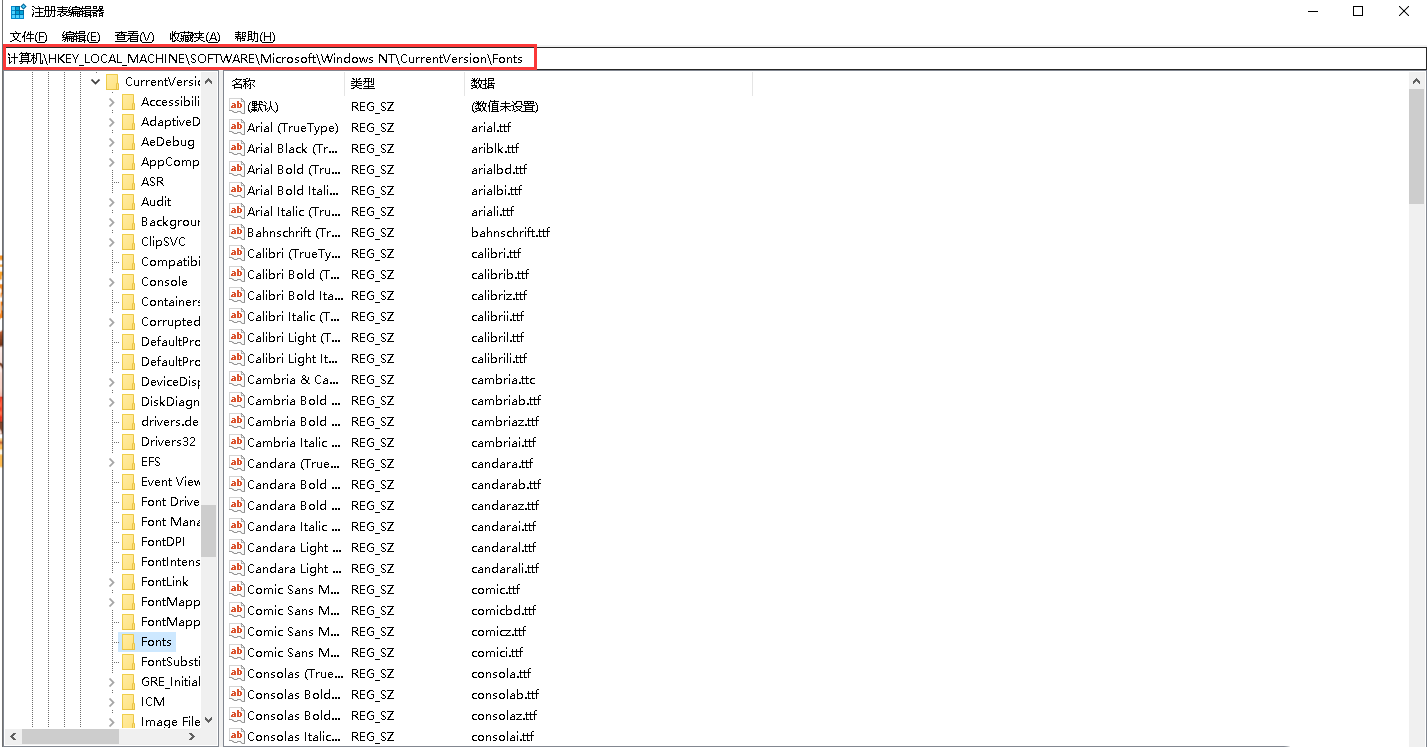Click the key tree scroll up arrow
The image size is (1427, 747).
[208, 81]
